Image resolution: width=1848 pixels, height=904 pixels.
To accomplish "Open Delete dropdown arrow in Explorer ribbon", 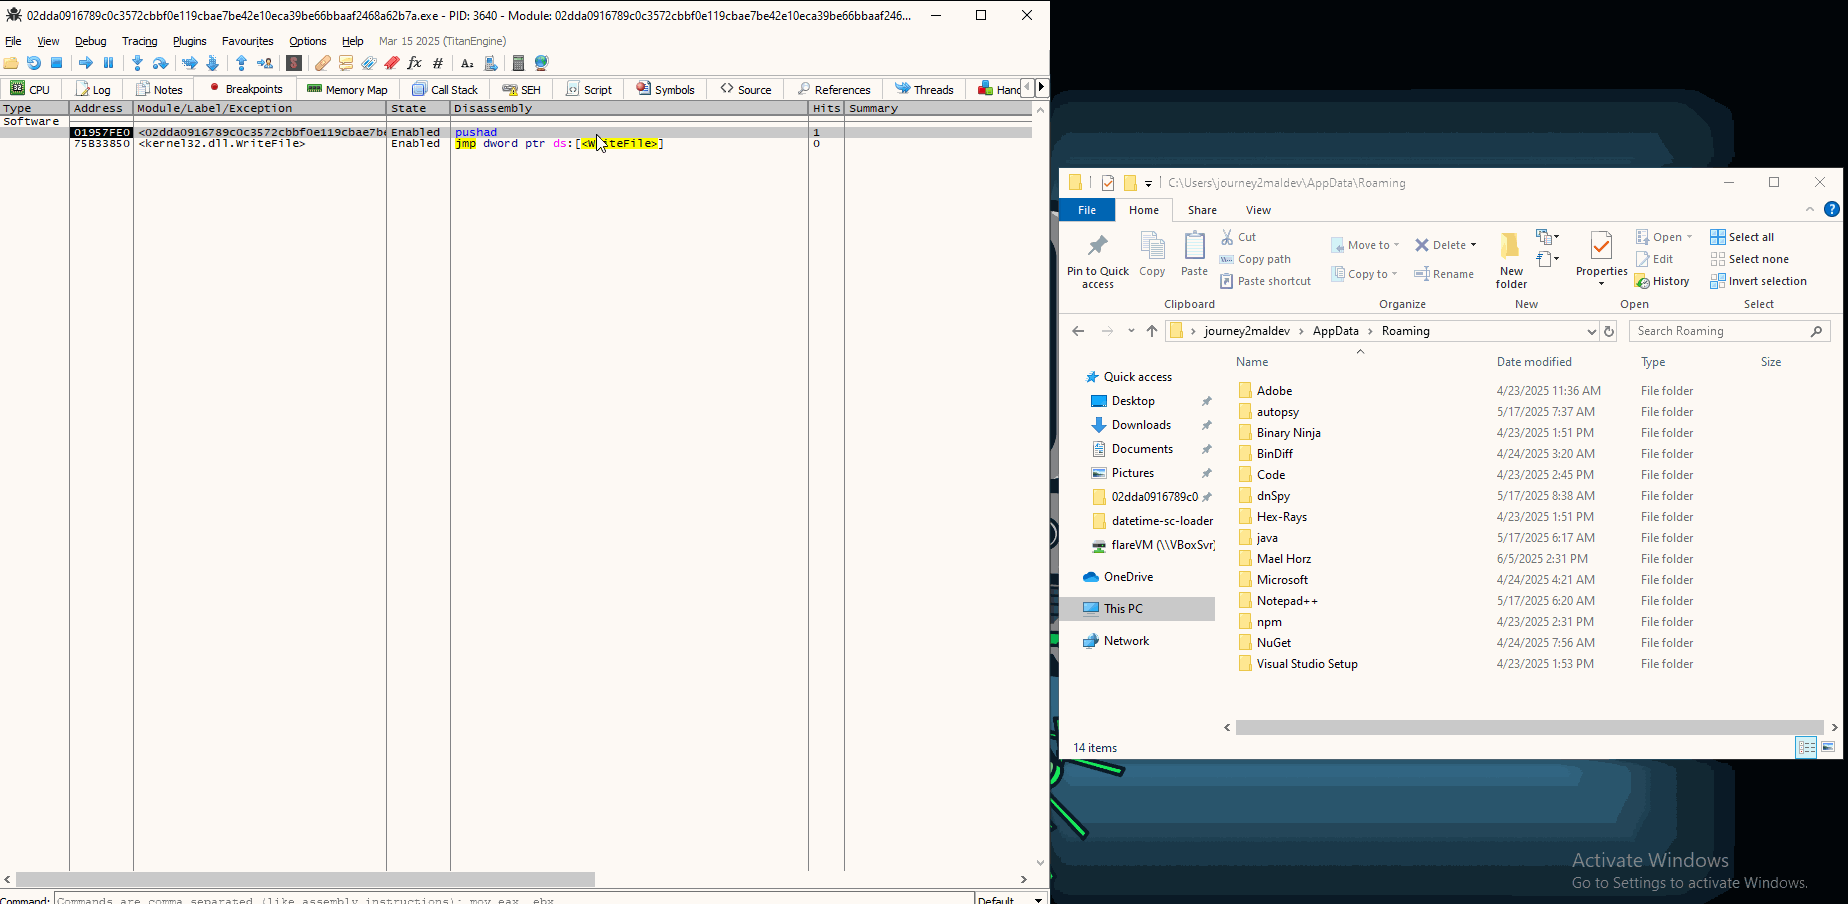I will point(1473,245).
